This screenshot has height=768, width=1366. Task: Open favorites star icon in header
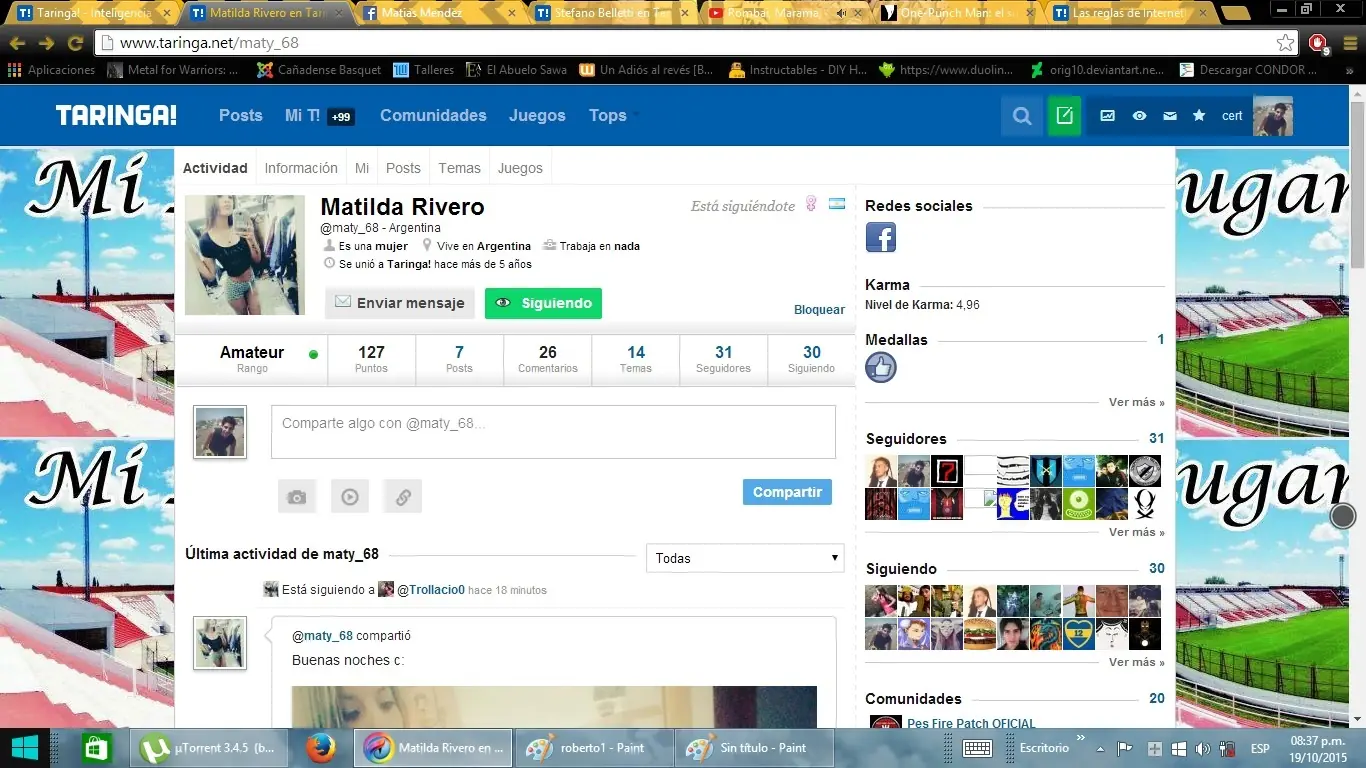(1199, 116)
